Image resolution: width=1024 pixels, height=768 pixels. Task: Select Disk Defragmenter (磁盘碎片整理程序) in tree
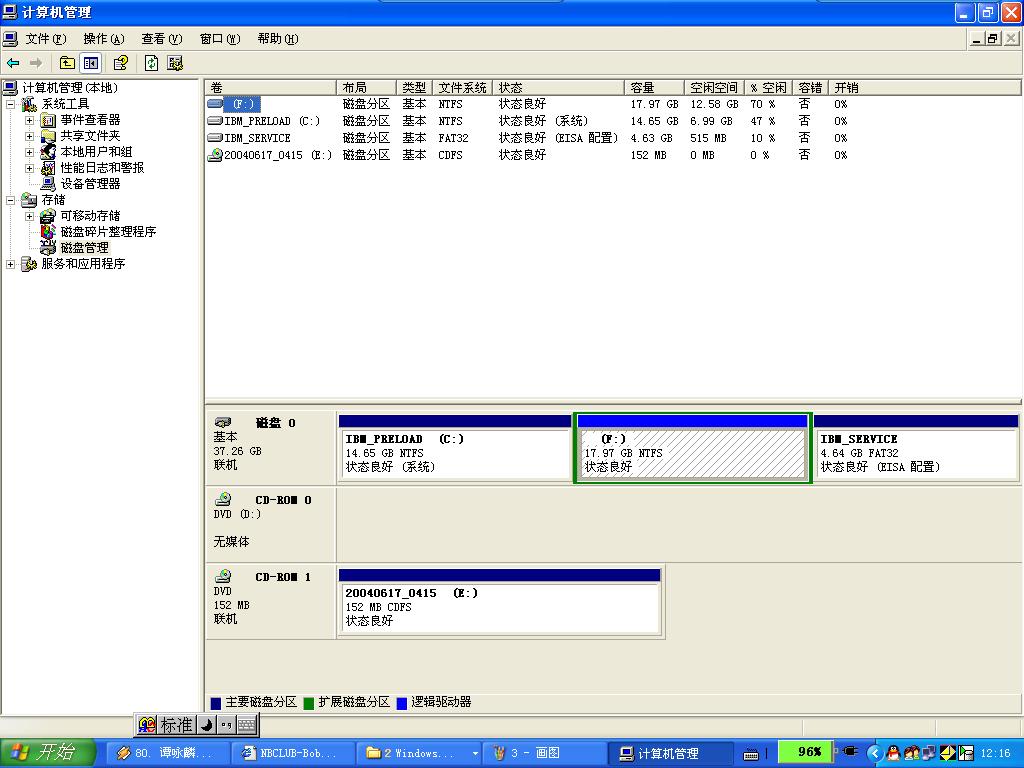pyautogui.click(x=108, y=232)
